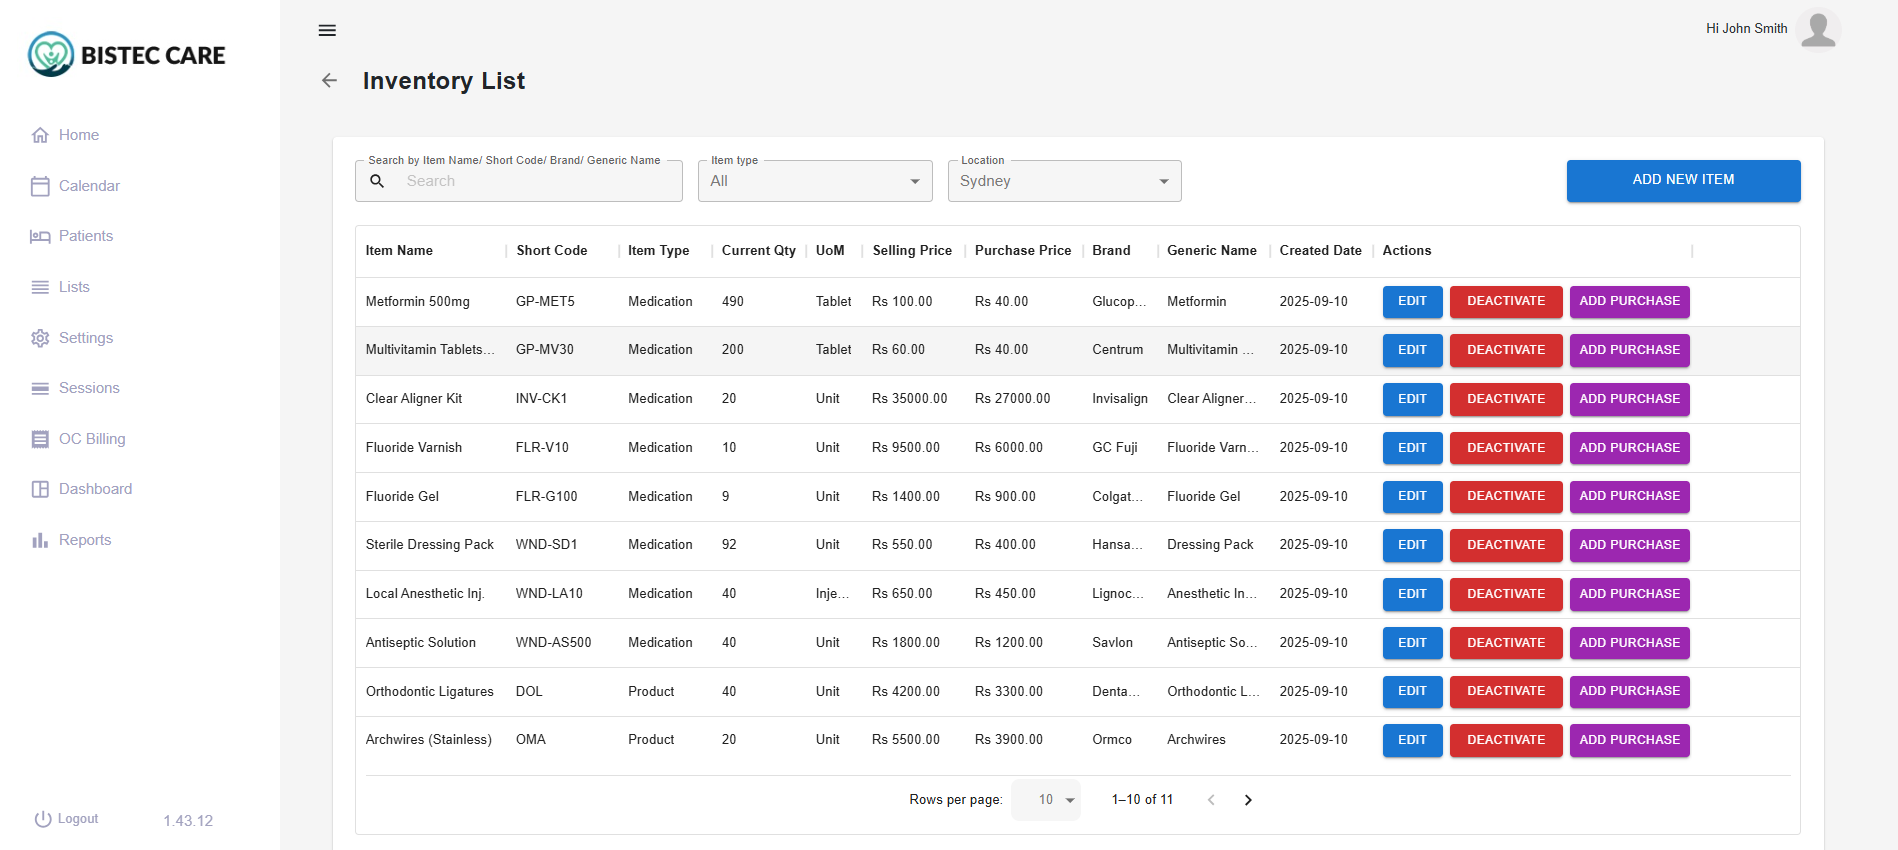Deactivate the Fluoride Gel item
The height and width of the screenshot is (850, 1898).
click(x=1505, y=496)
